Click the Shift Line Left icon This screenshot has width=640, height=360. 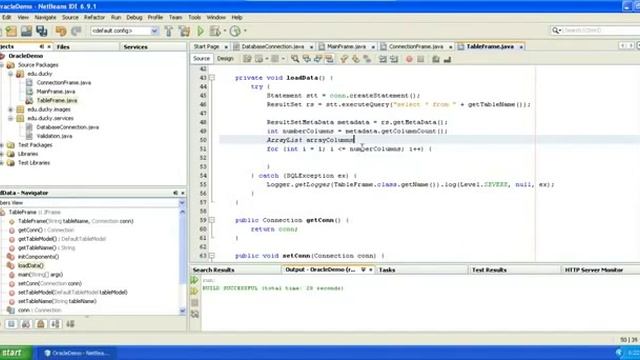382,59
